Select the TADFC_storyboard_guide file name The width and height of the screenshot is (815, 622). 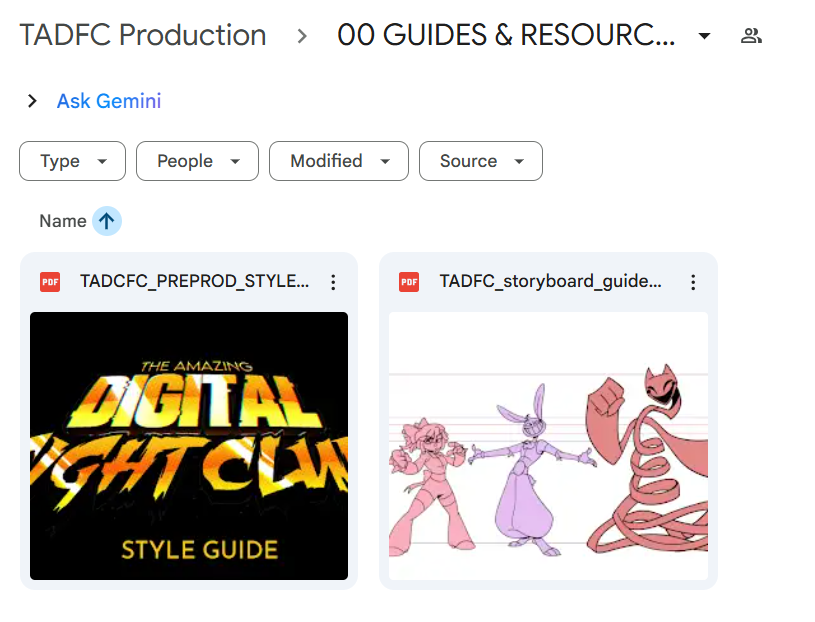(550, 281)
